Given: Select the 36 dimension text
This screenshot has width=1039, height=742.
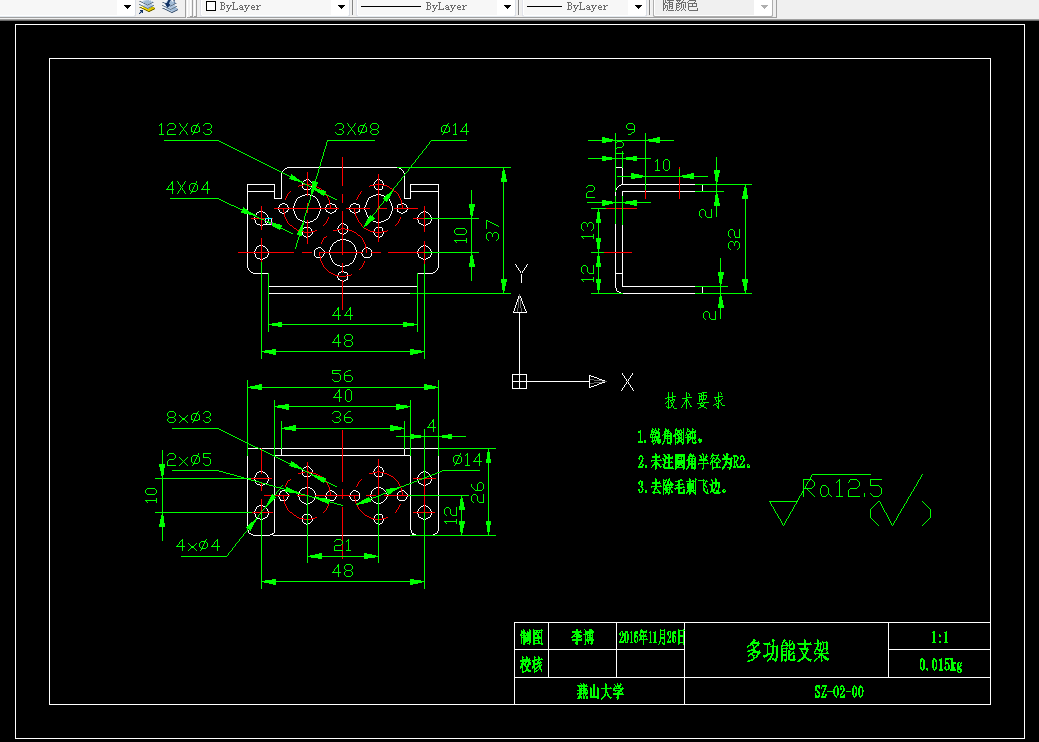Looking at the screenshot, I should 343,417.
